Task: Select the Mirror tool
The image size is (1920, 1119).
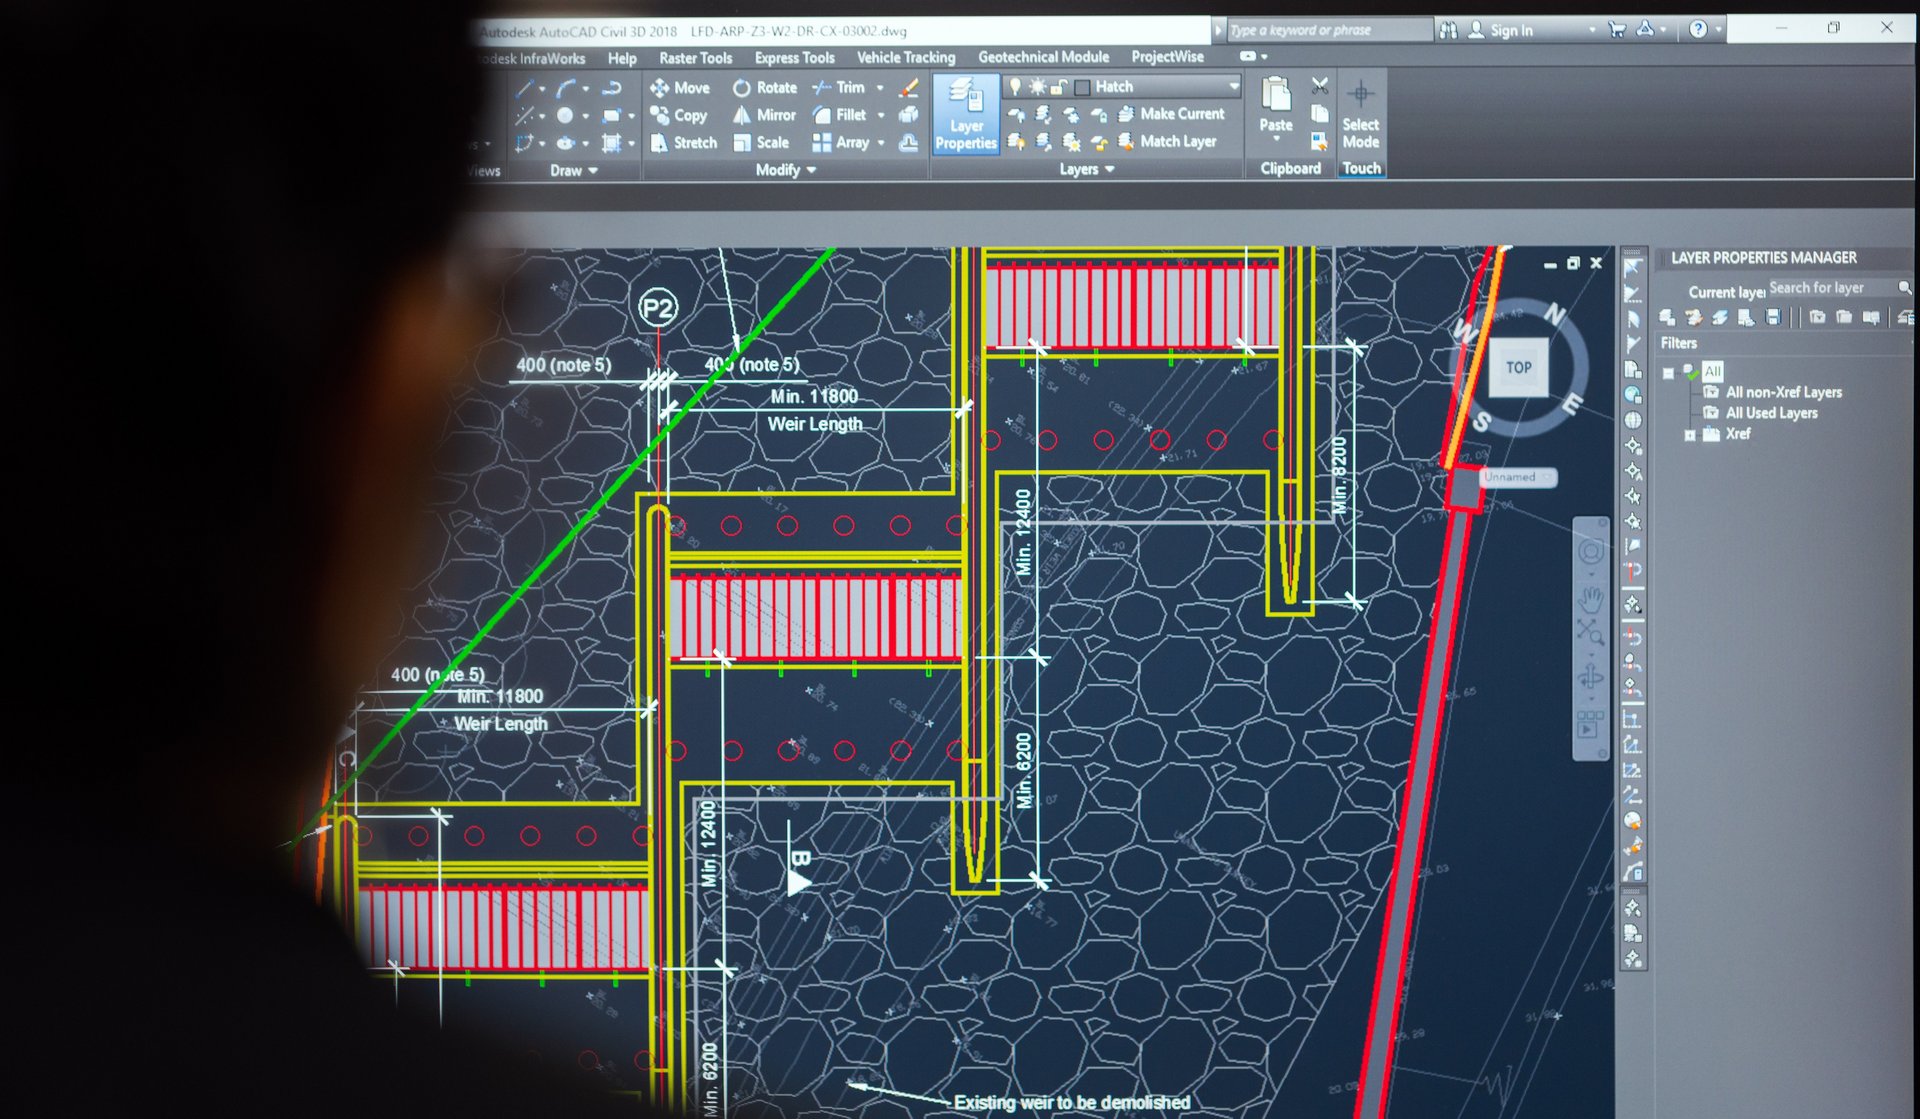Action: pos(764,115)
